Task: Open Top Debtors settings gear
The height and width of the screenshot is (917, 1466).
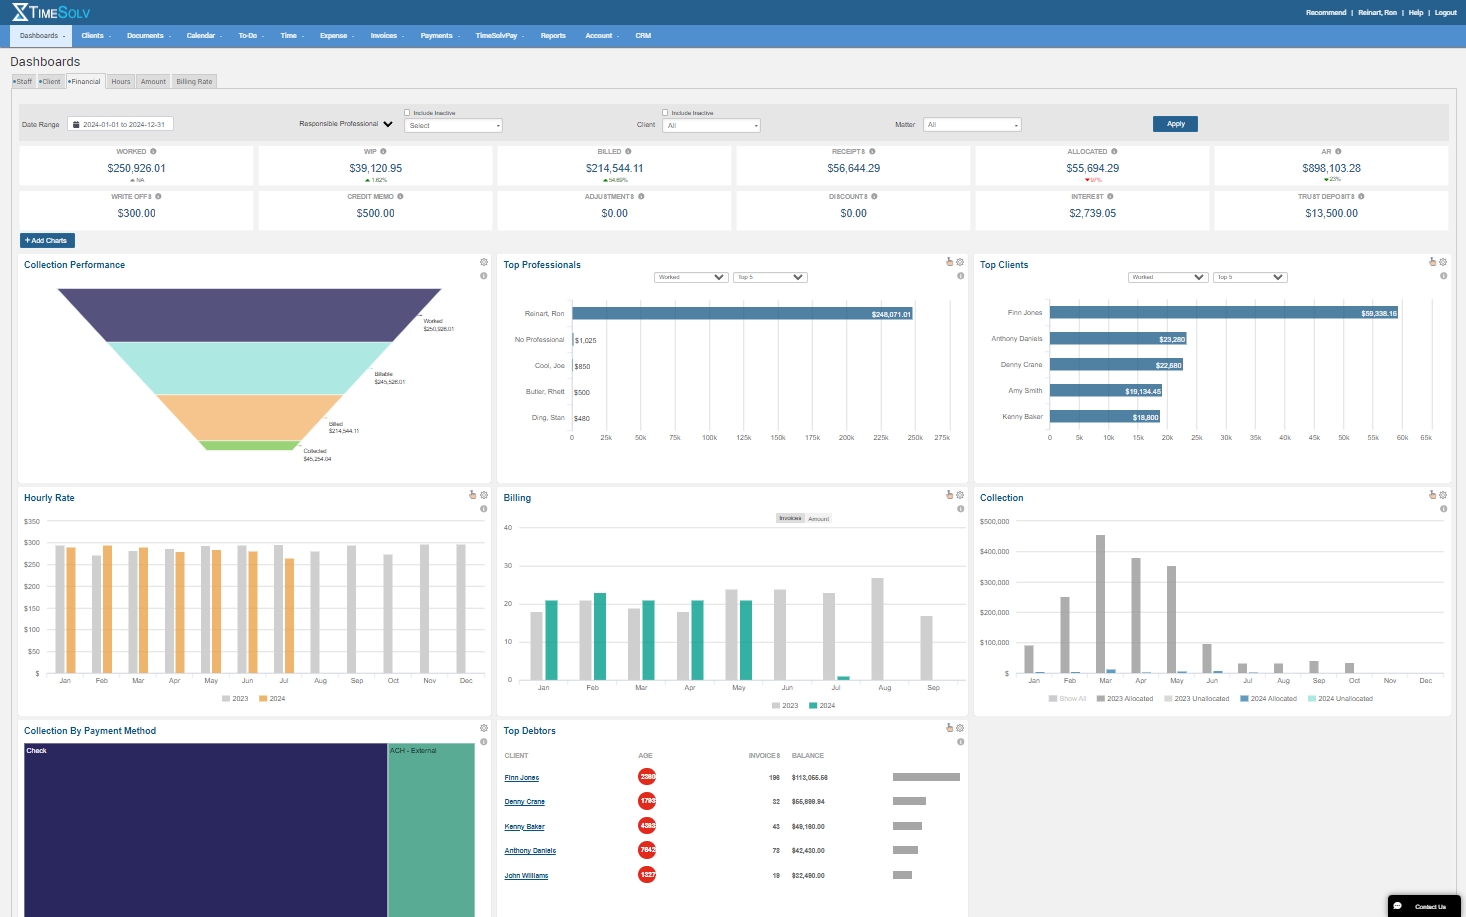Action: click(960, 728)
